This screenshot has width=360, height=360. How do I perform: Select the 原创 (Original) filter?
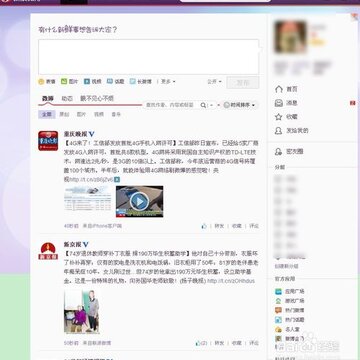pyautogui.click(x=64, y=114)
